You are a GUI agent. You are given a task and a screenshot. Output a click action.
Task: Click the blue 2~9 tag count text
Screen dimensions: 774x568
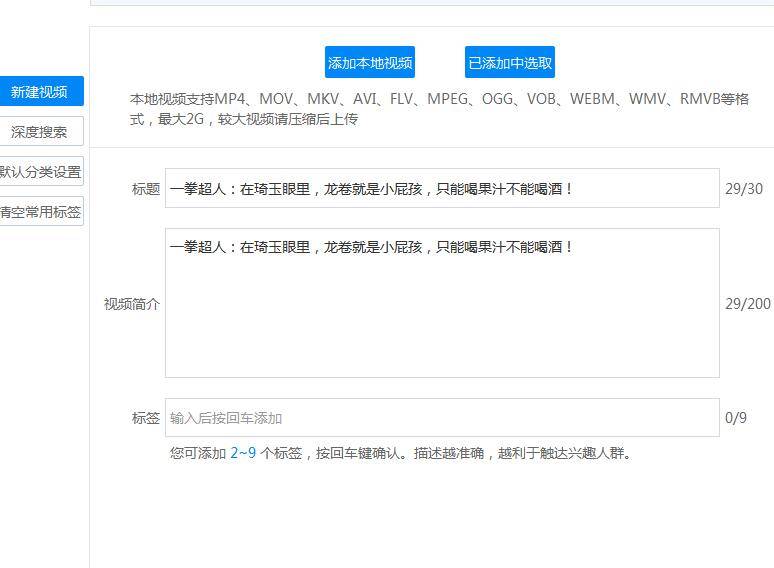click(243, 453)
